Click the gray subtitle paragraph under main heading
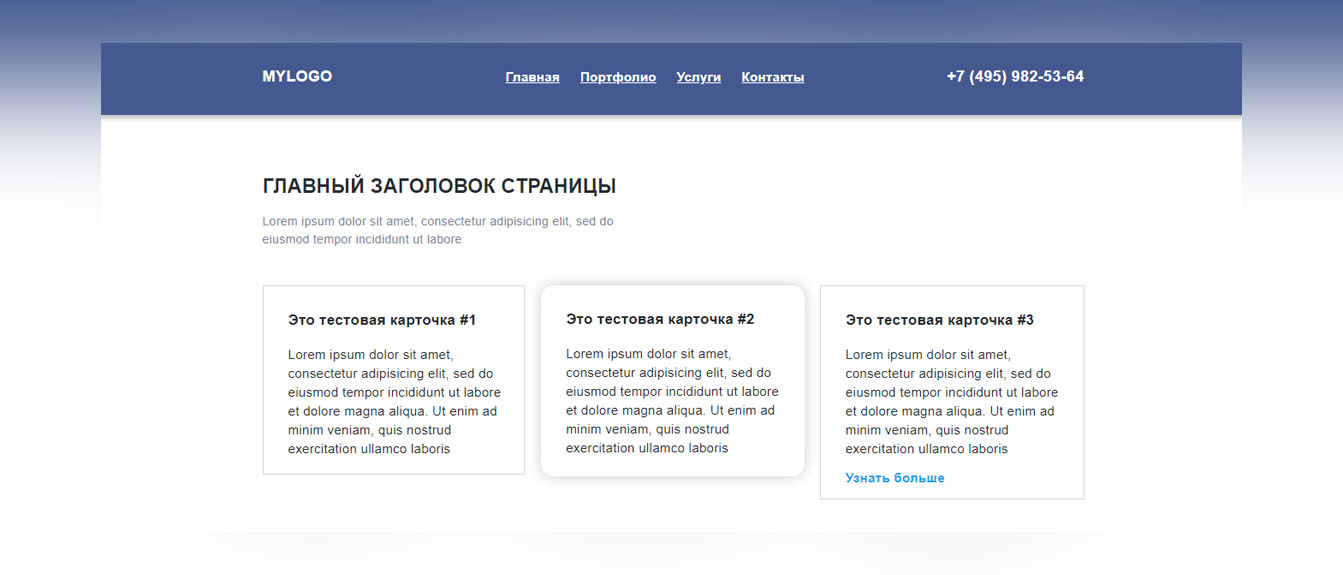 pos(438,230)
